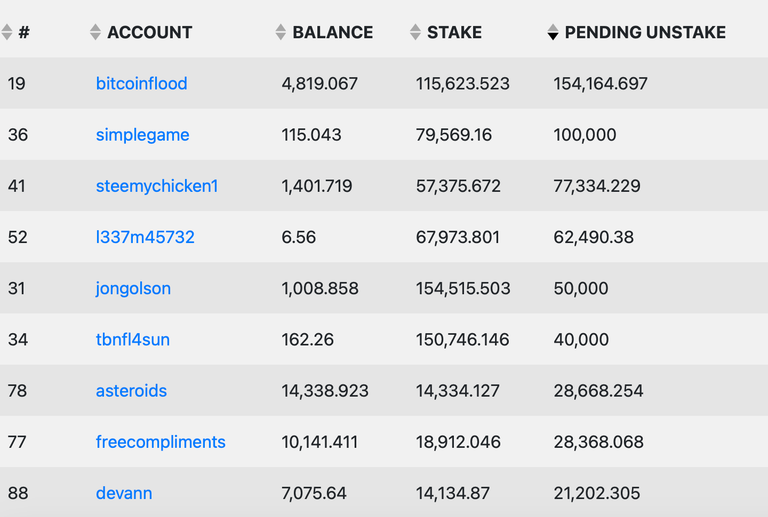View devann account profile
This screenshot has width=768, height=517.
(x=124, y=494)
